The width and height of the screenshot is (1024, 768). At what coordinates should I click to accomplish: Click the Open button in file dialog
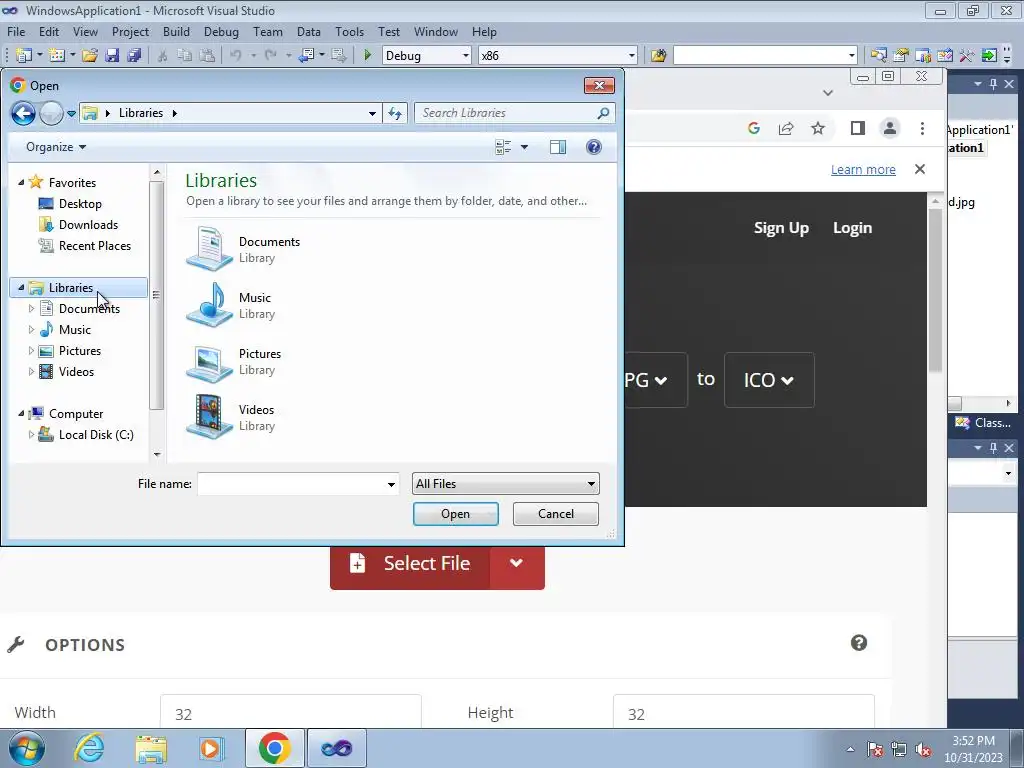pyautogui.click(x=456, y=514)
